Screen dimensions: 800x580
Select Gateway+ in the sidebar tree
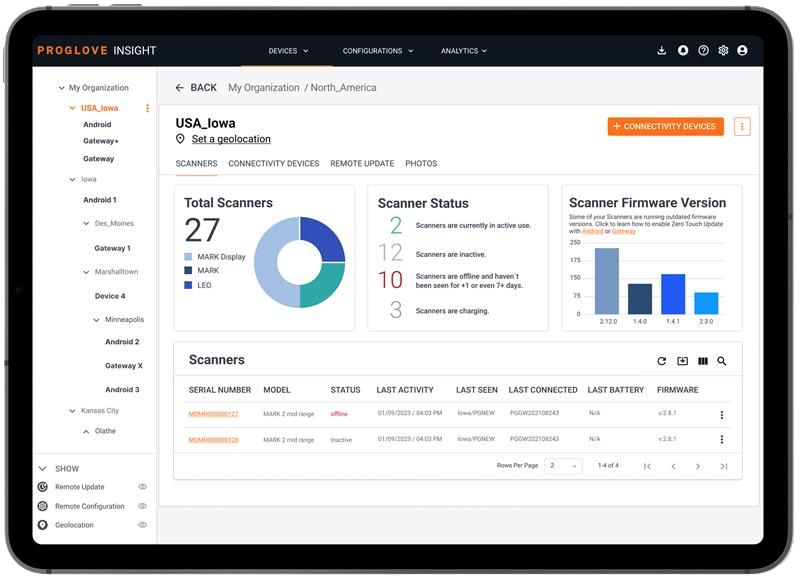pyautogui.click(x=101, y=141)
